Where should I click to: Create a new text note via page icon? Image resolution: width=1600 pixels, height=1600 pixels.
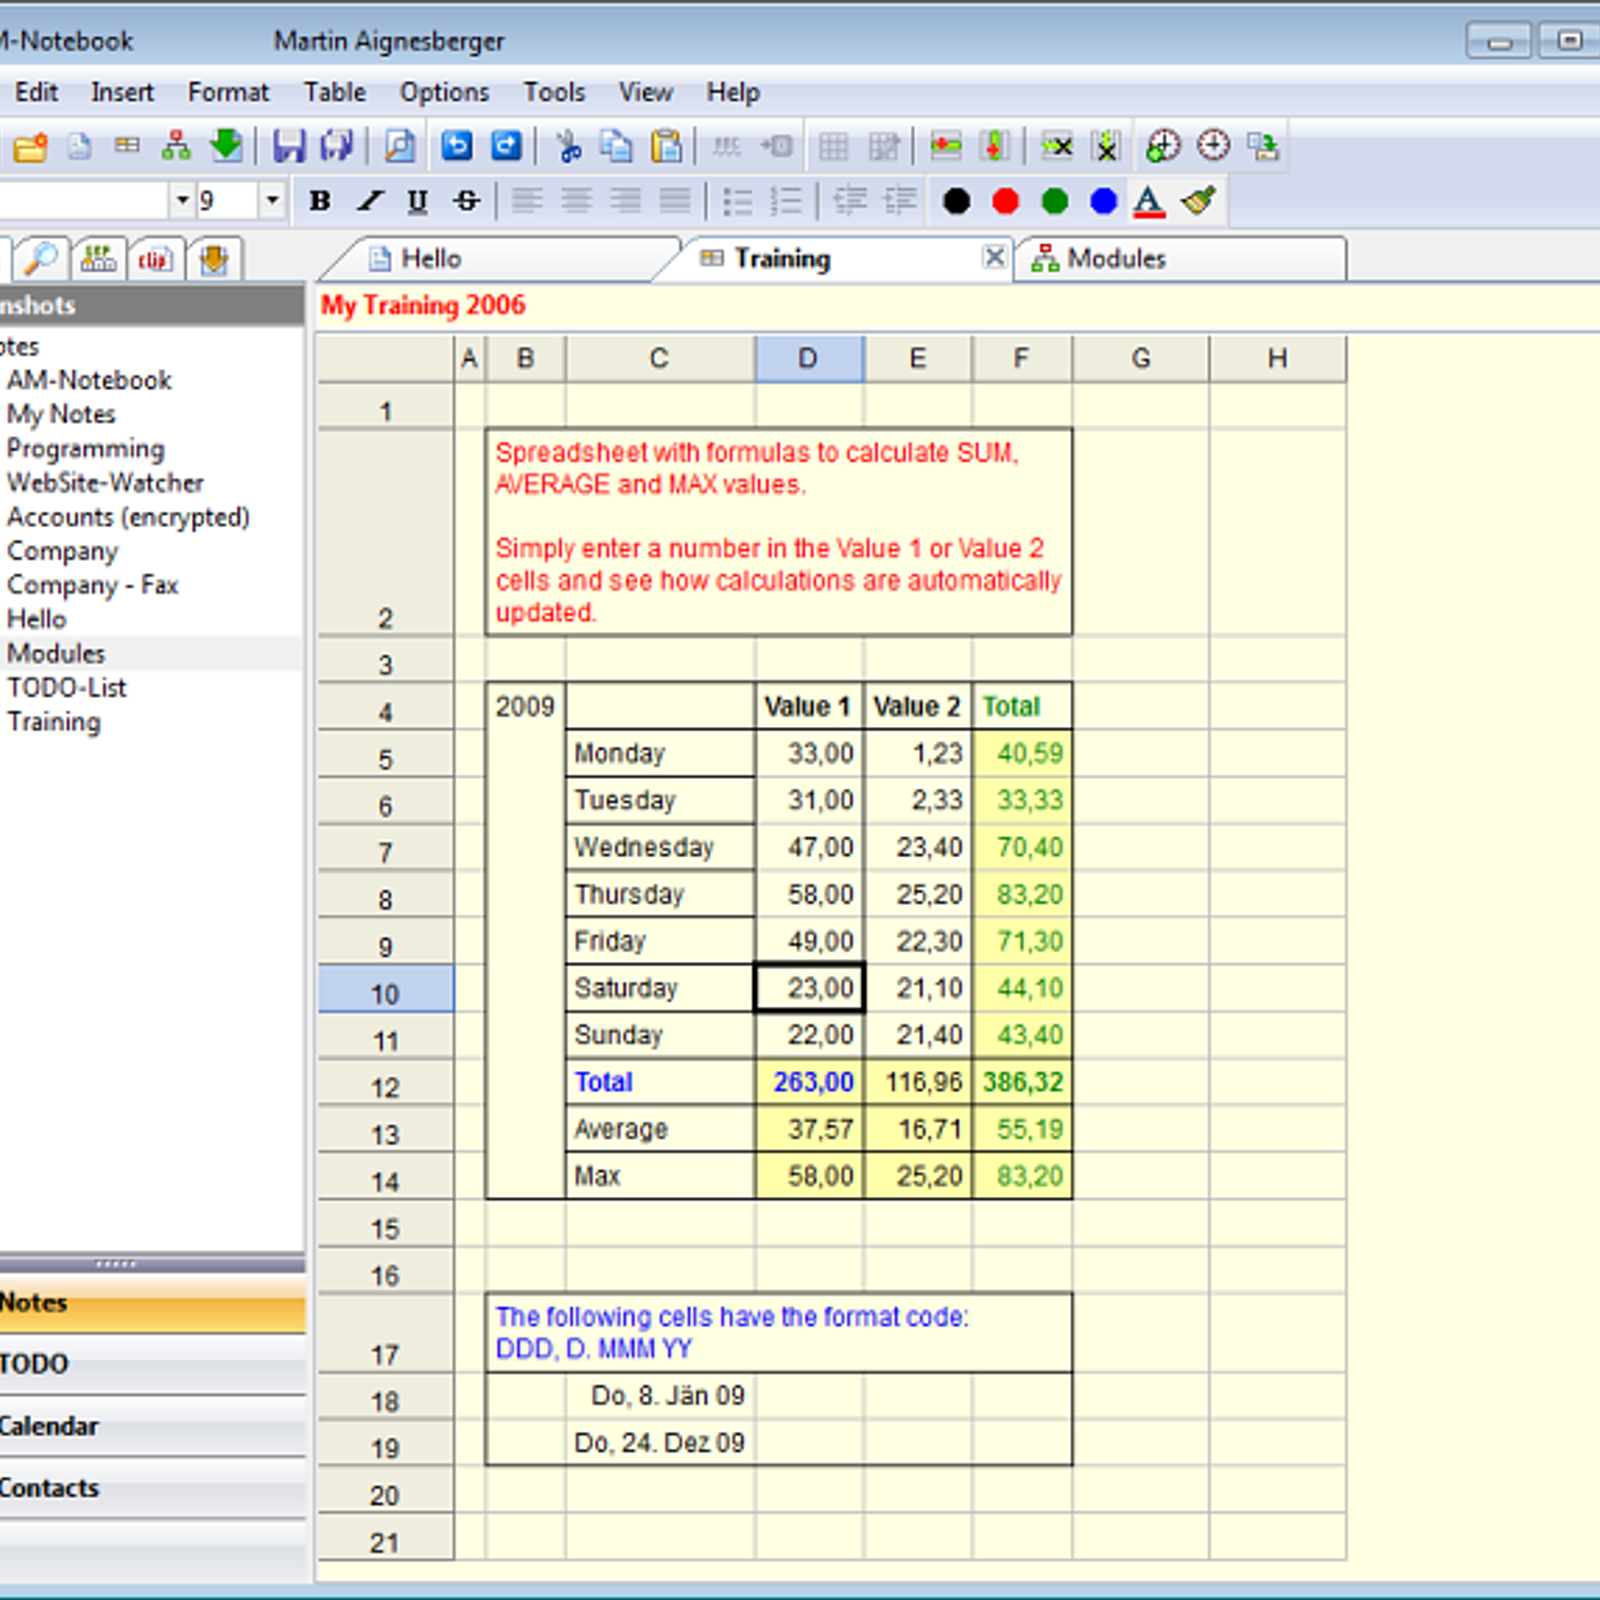pos(80,147)
